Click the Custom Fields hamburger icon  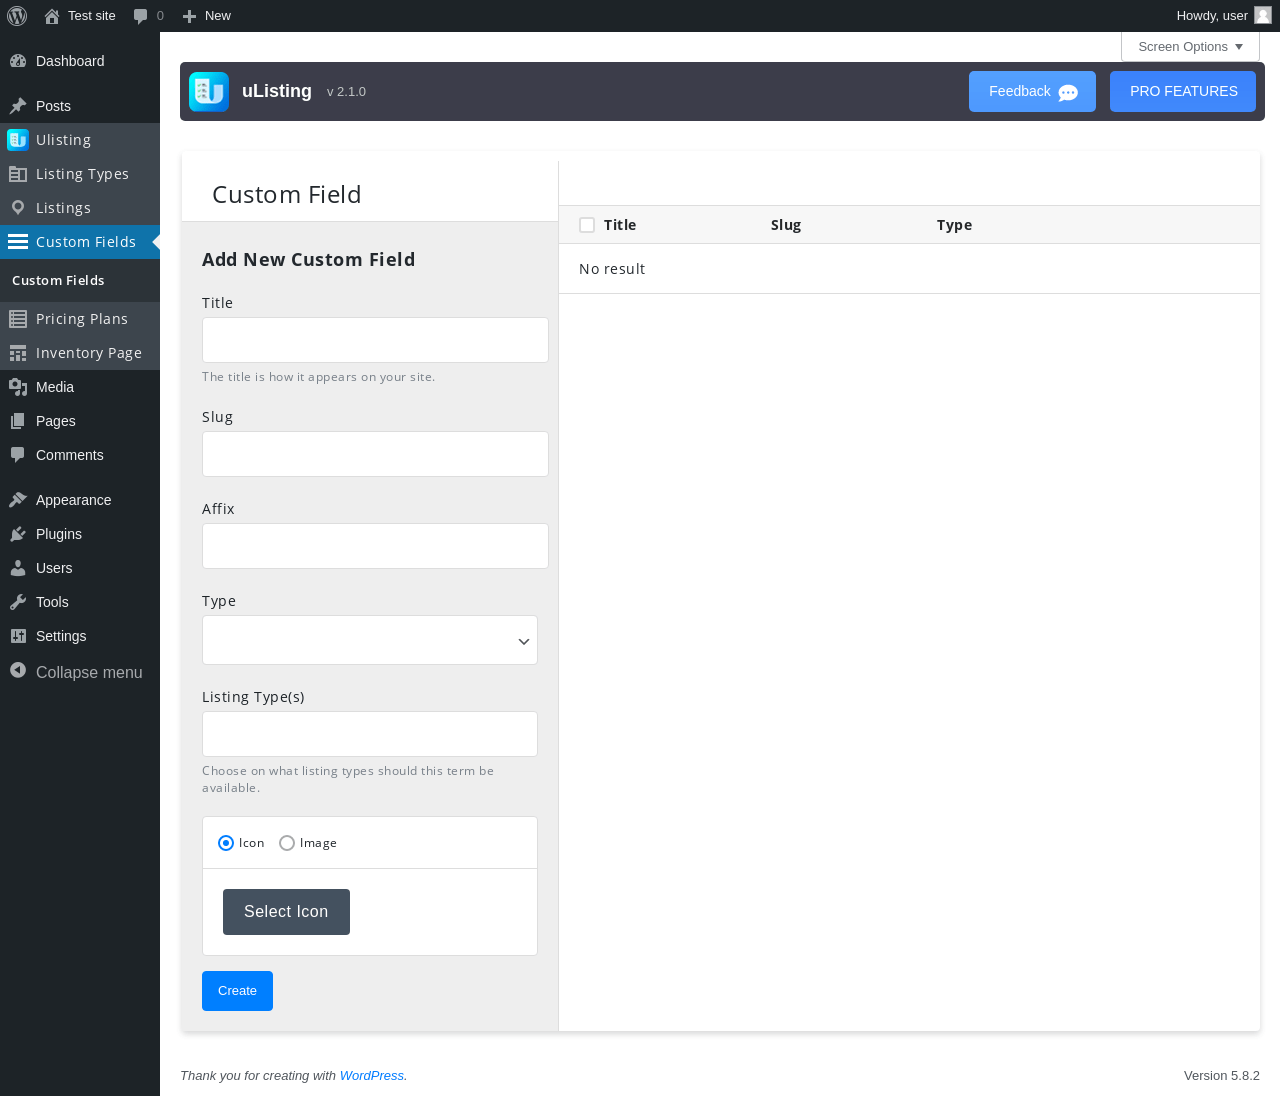point(18,242)
